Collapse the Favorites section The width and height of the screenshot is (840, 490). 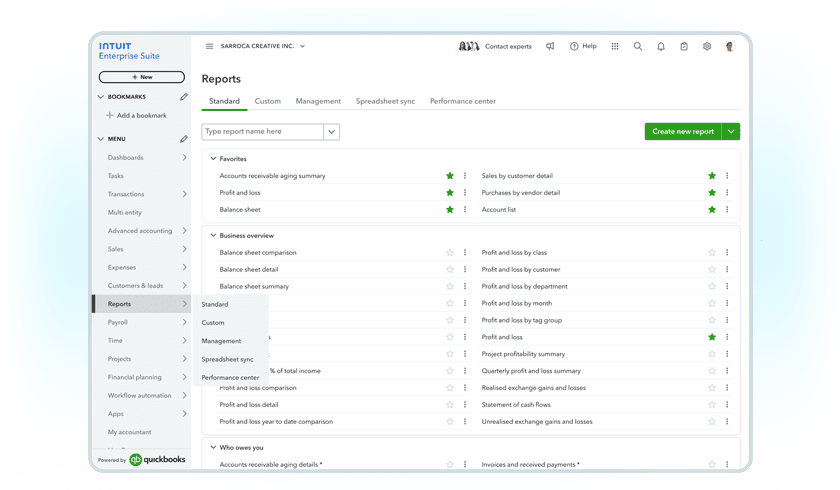[x=213, y=159]
